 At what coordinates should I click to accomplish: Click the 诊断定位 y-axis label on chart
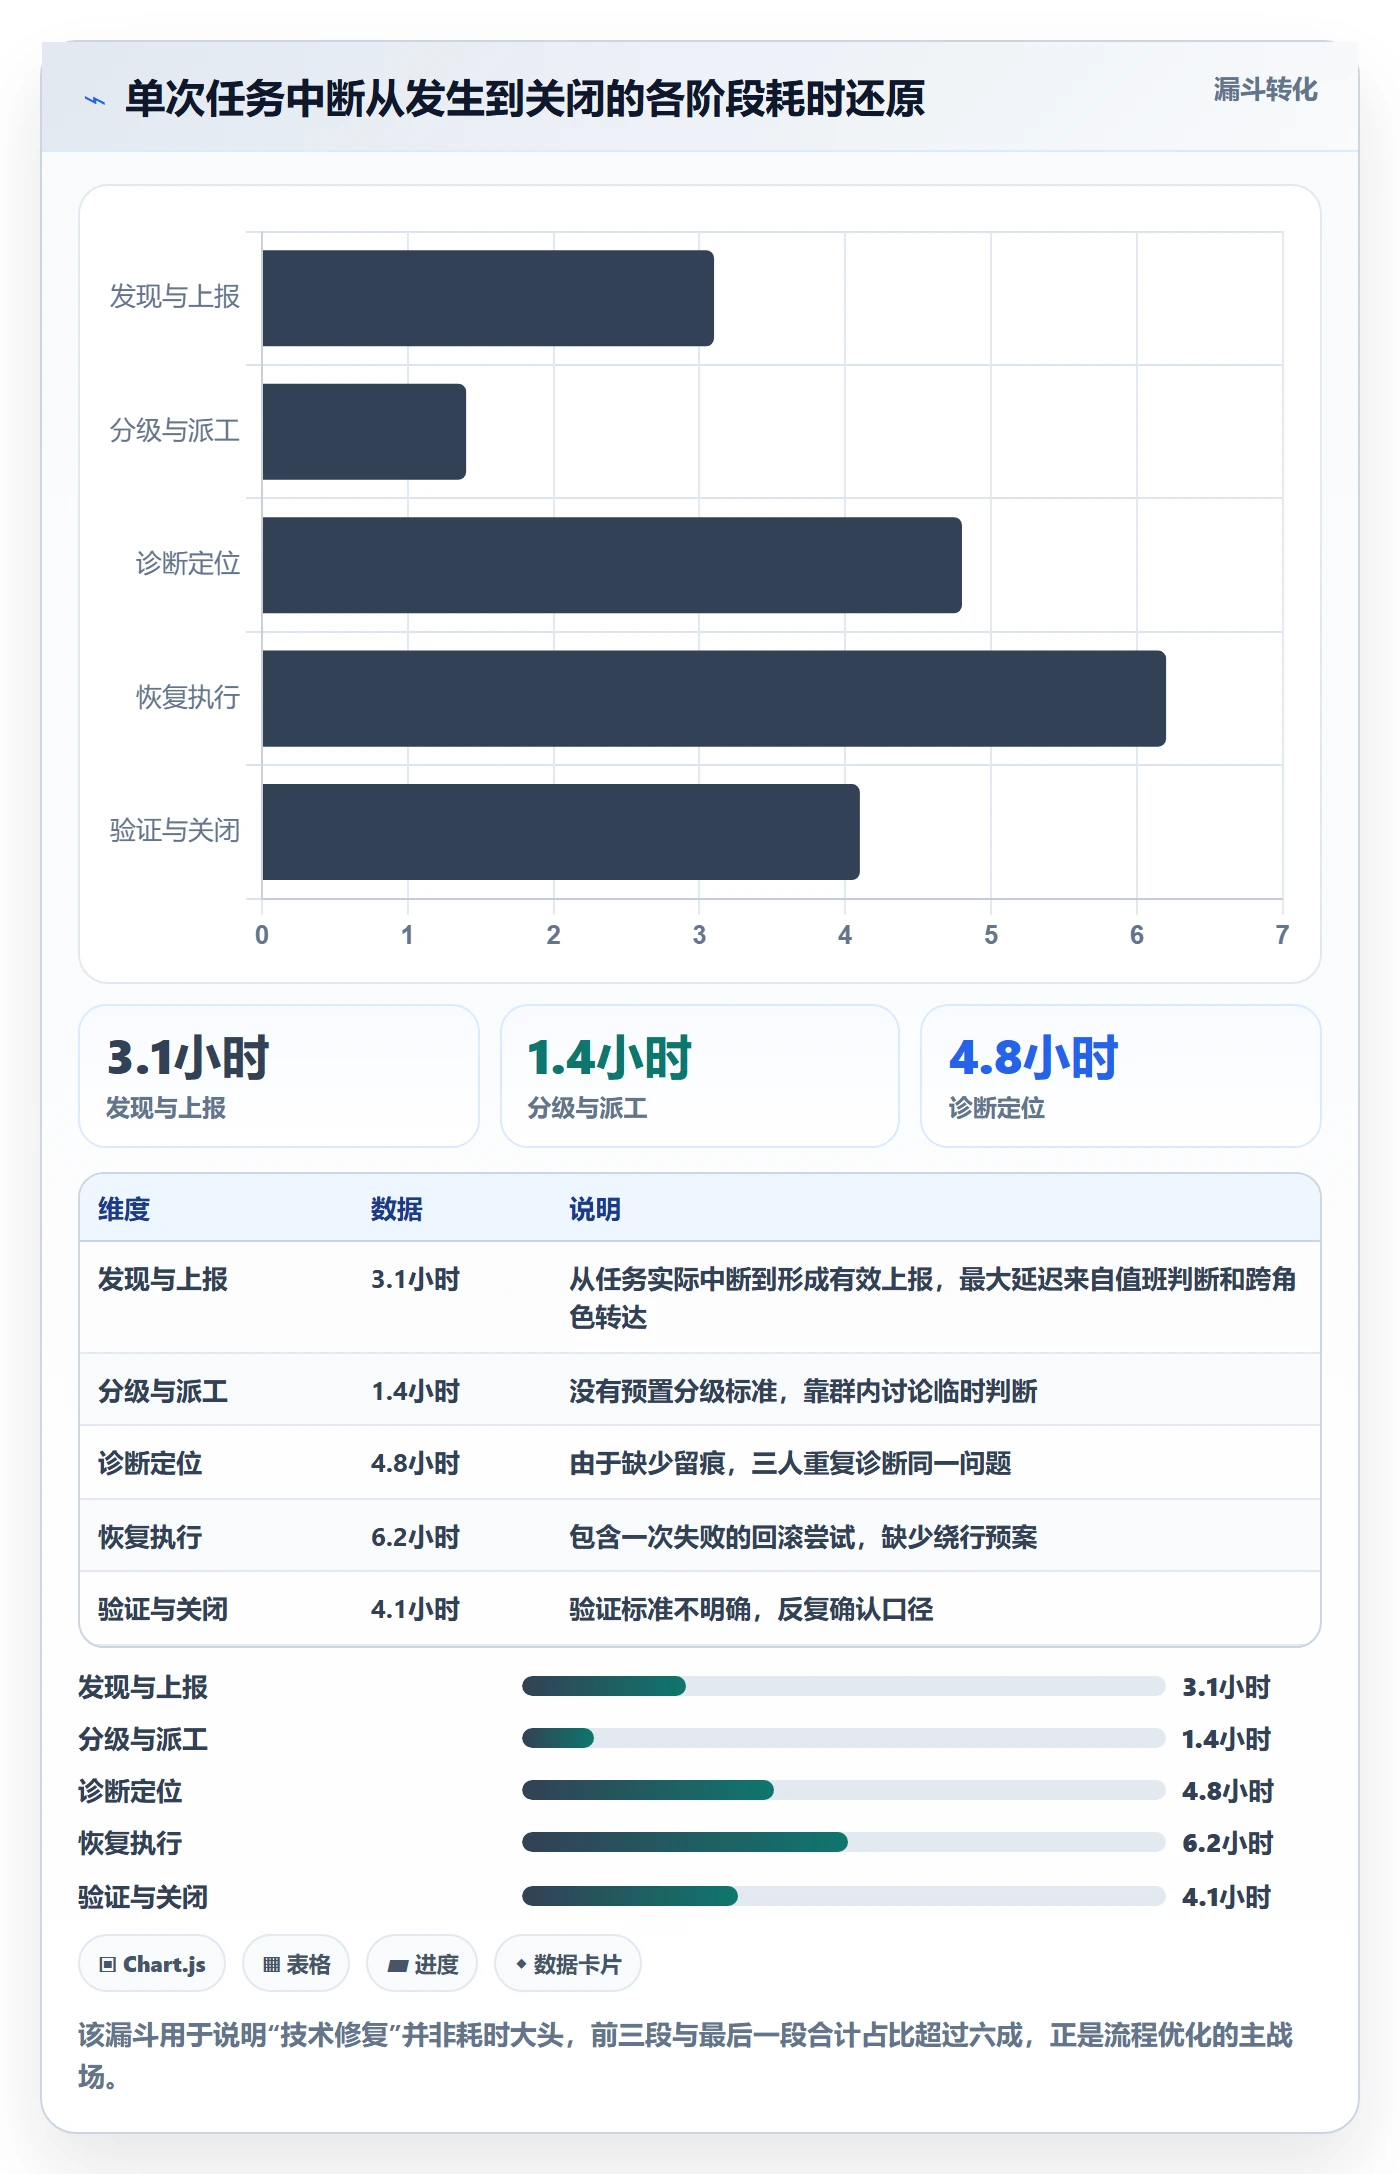click(188, 564)
